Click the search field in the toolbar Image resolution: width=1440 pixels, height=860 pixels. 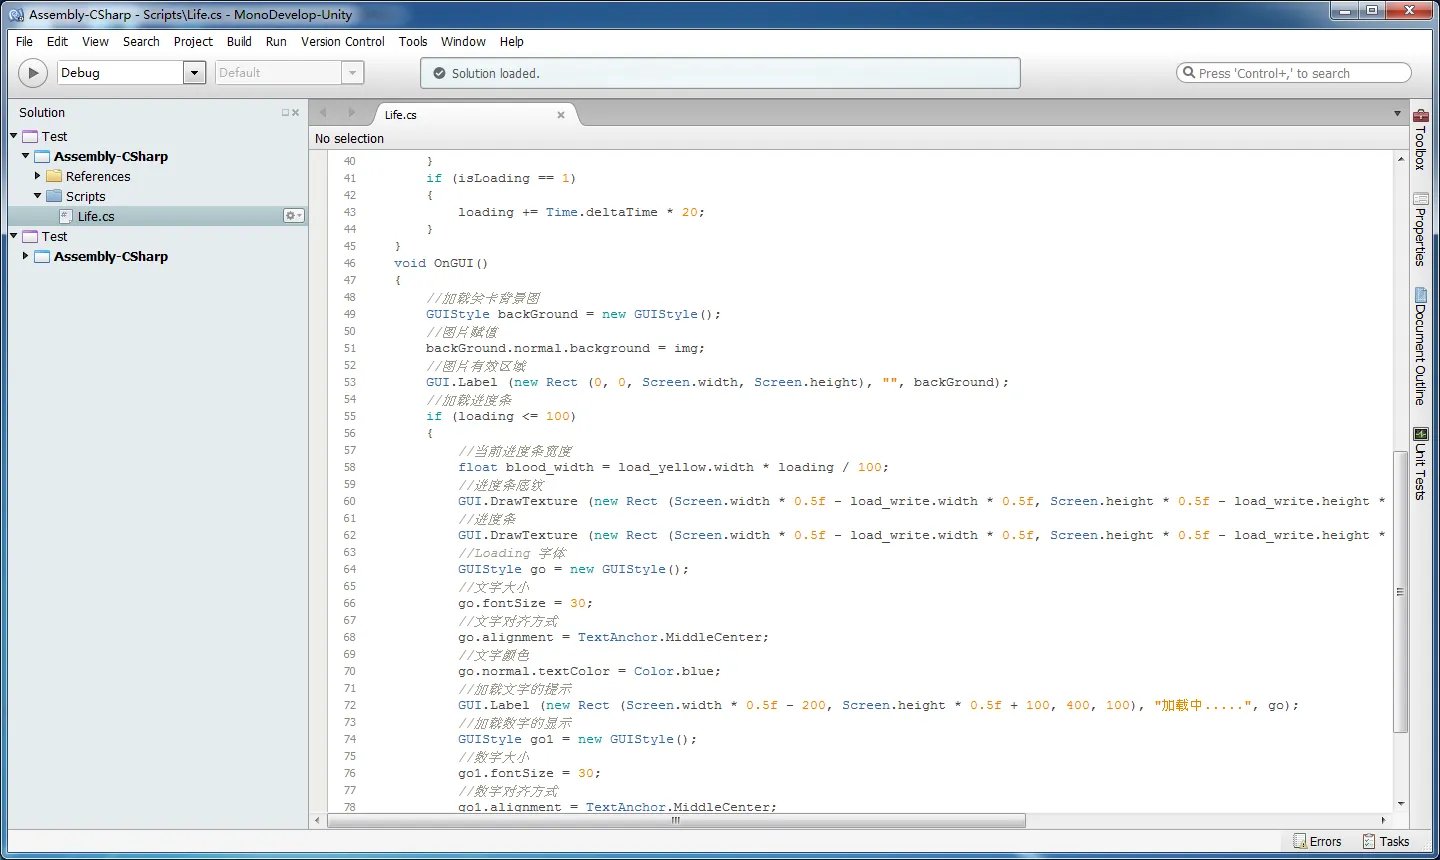coord(1295,73)
